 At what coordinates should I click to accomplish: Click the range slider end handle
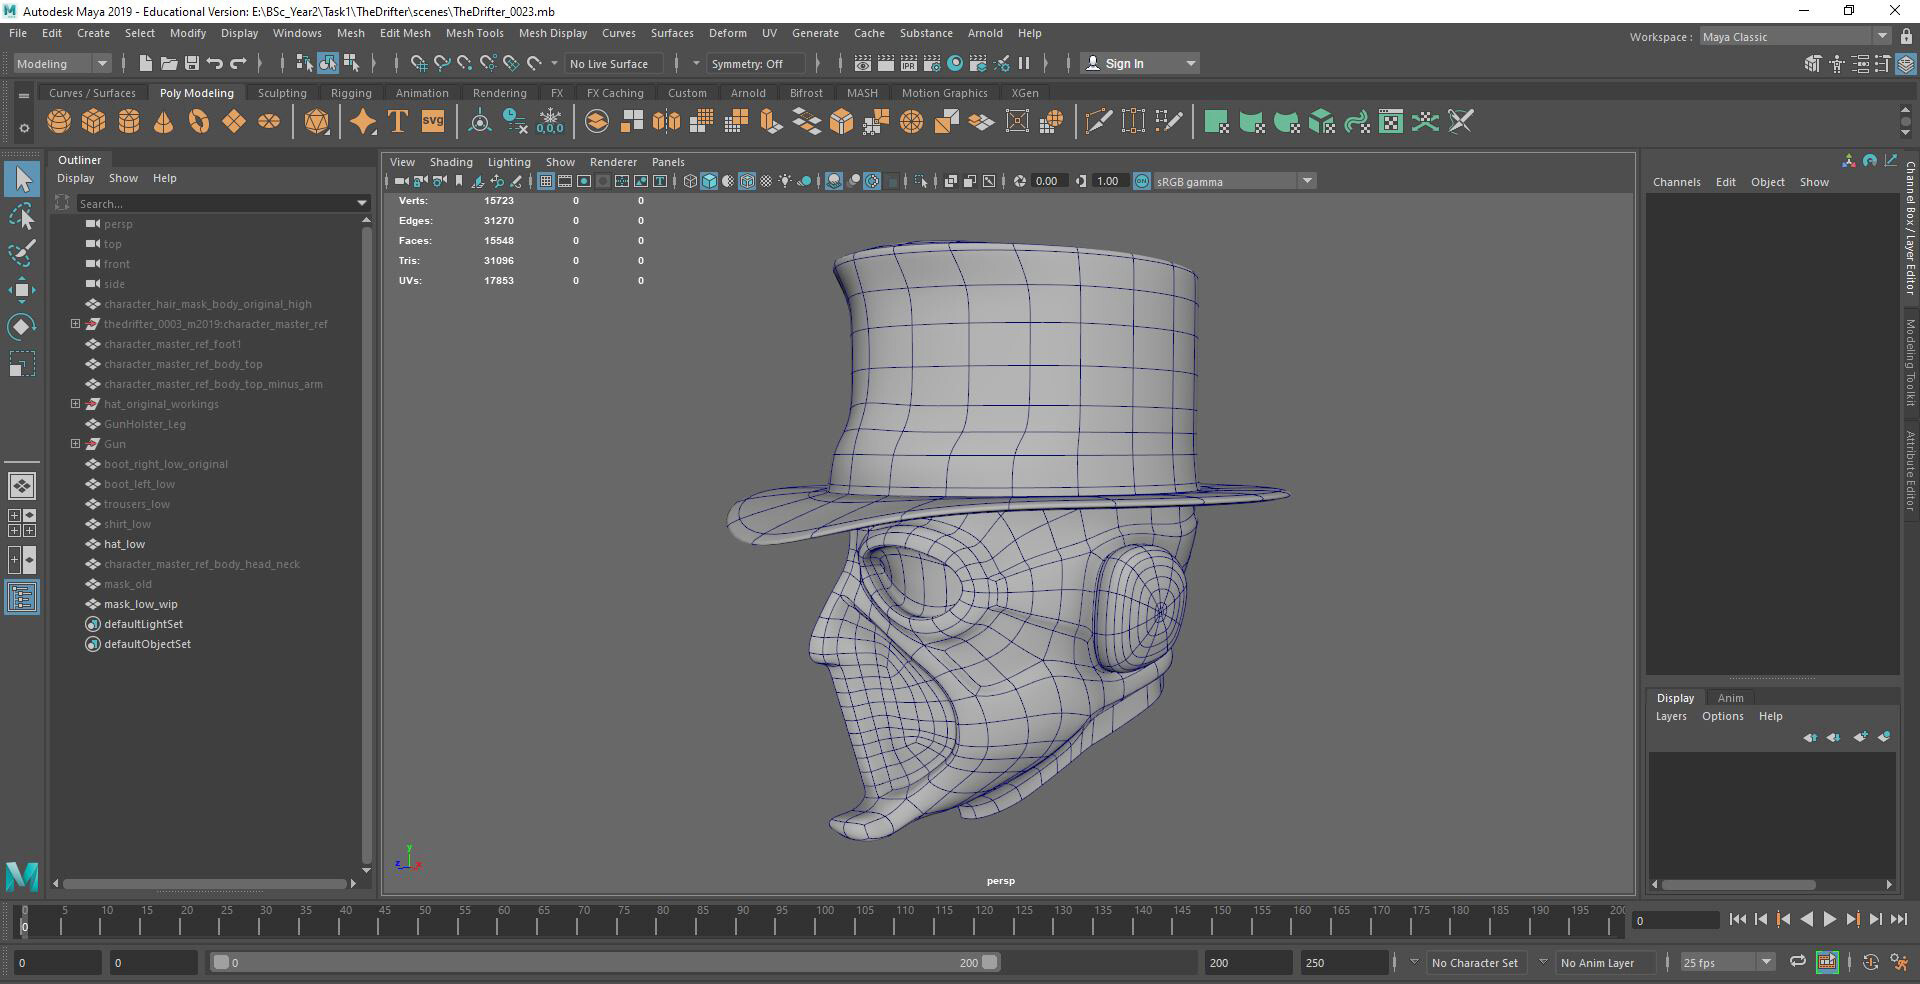pos(989,962)
